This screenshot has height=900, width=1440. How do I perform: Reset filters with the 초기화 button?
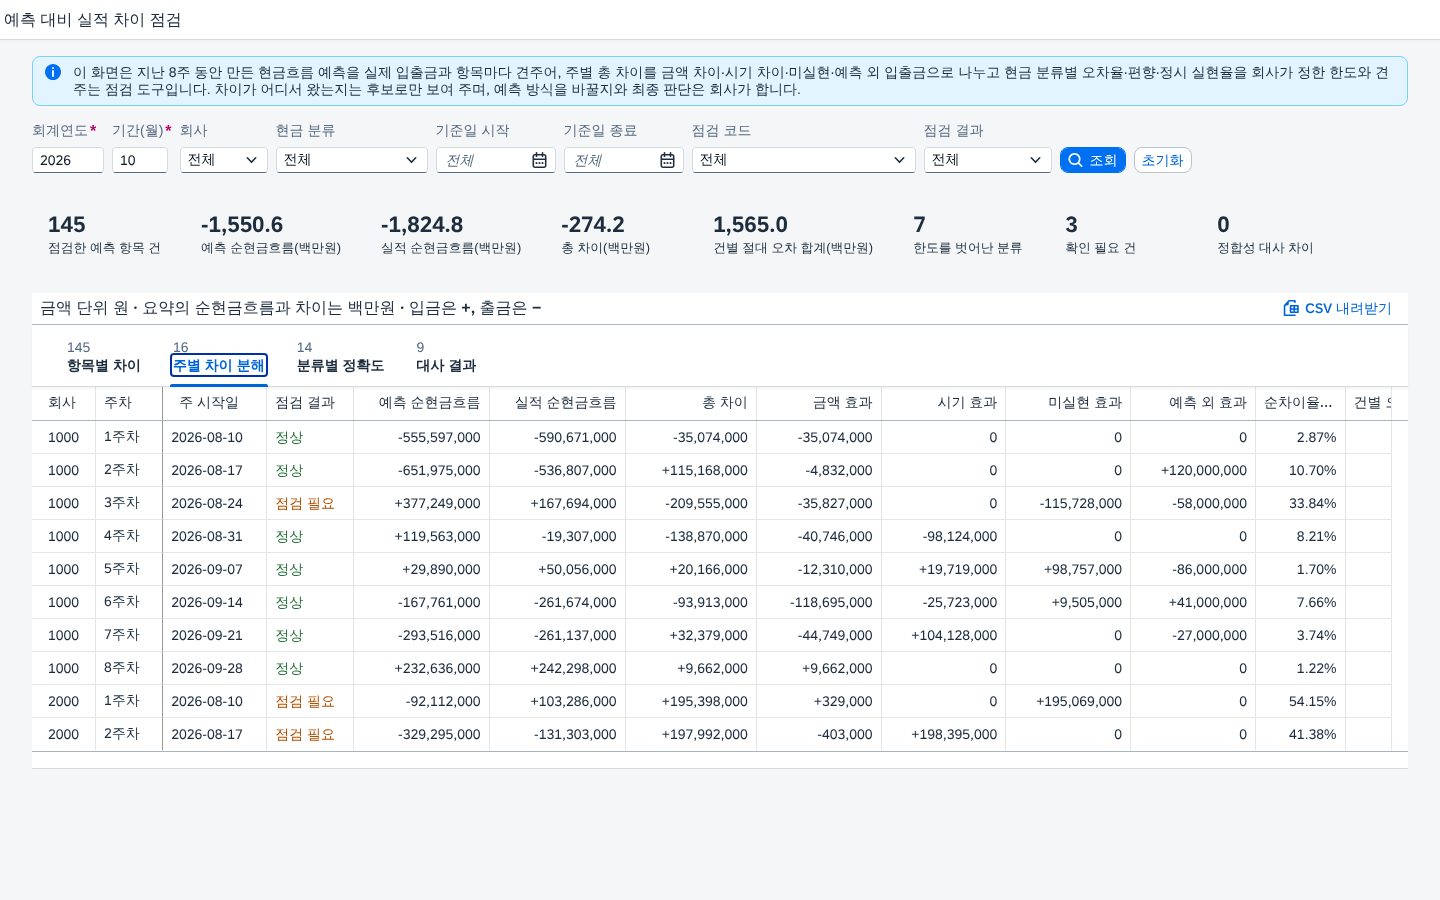1163,160
